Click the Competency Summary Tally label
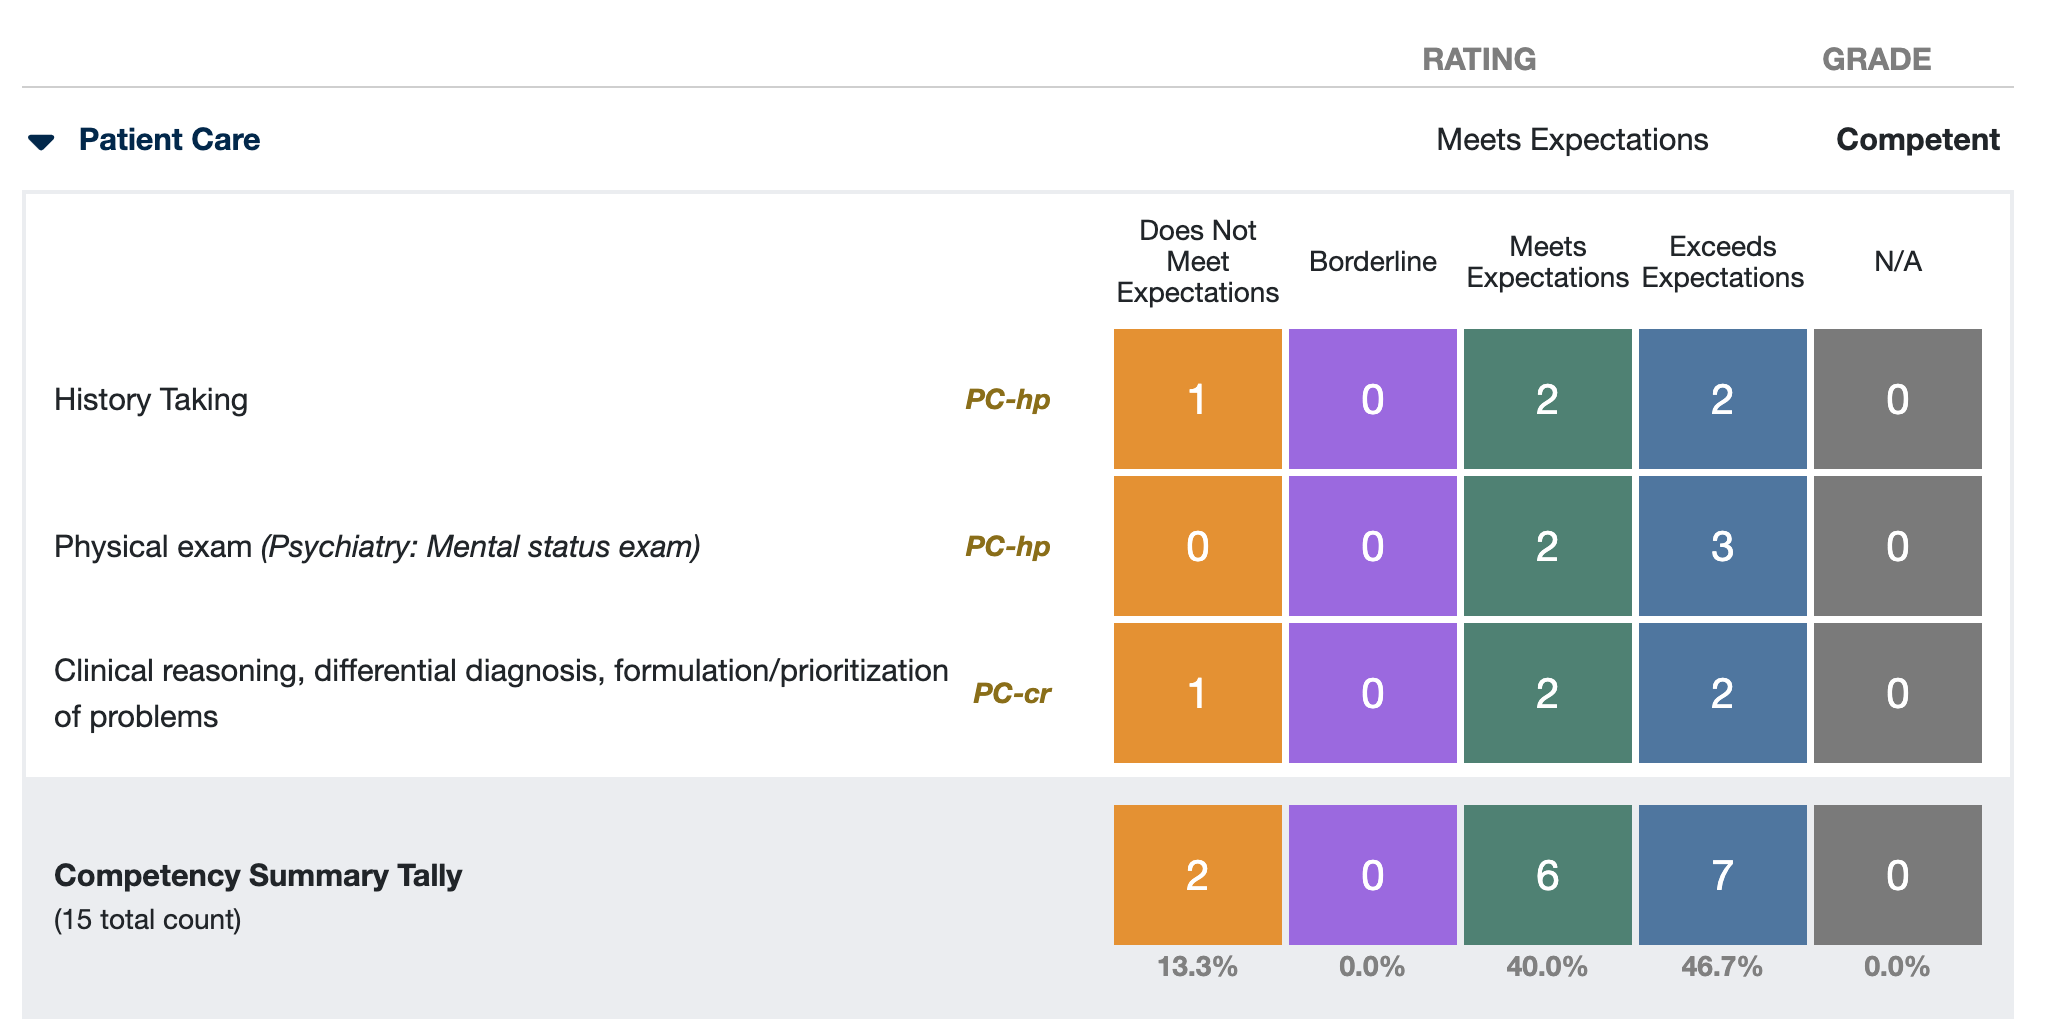The width and height of the screenshot is (2046, 1036). [258, 875]
